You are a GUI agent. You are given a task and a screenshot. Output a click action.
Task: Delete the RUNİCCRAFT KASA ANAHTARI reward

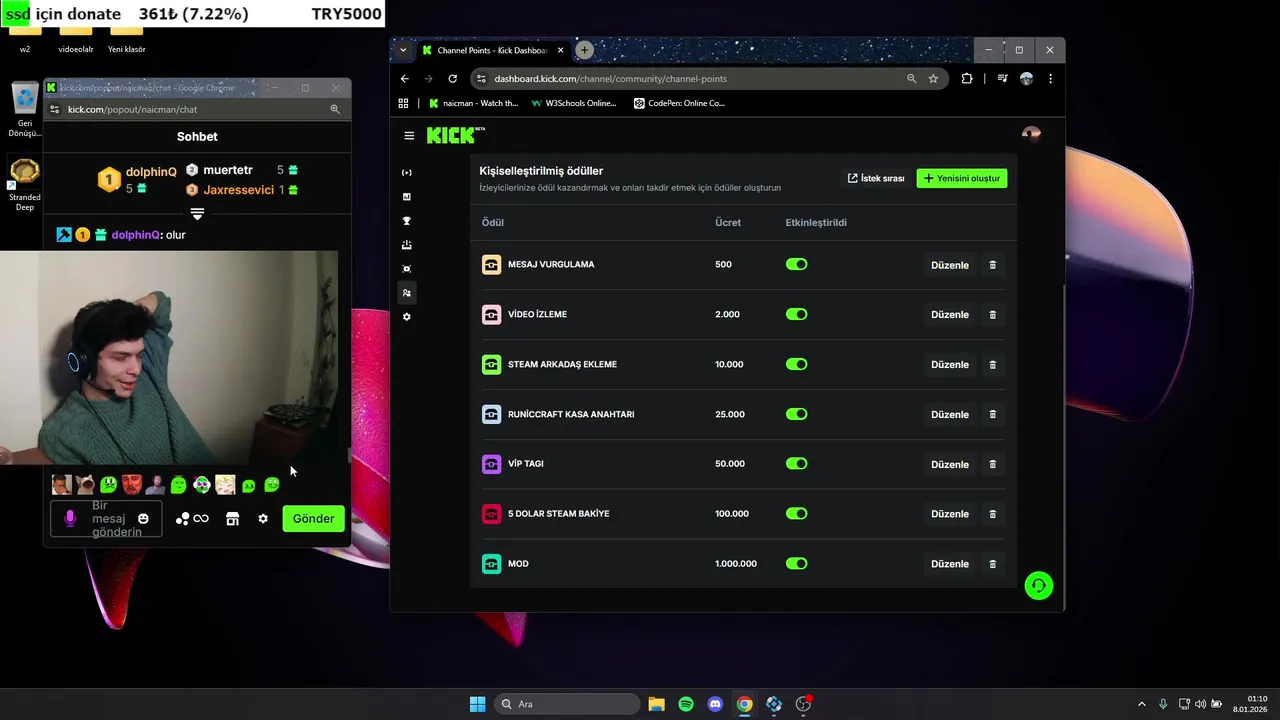click(992, 414)
